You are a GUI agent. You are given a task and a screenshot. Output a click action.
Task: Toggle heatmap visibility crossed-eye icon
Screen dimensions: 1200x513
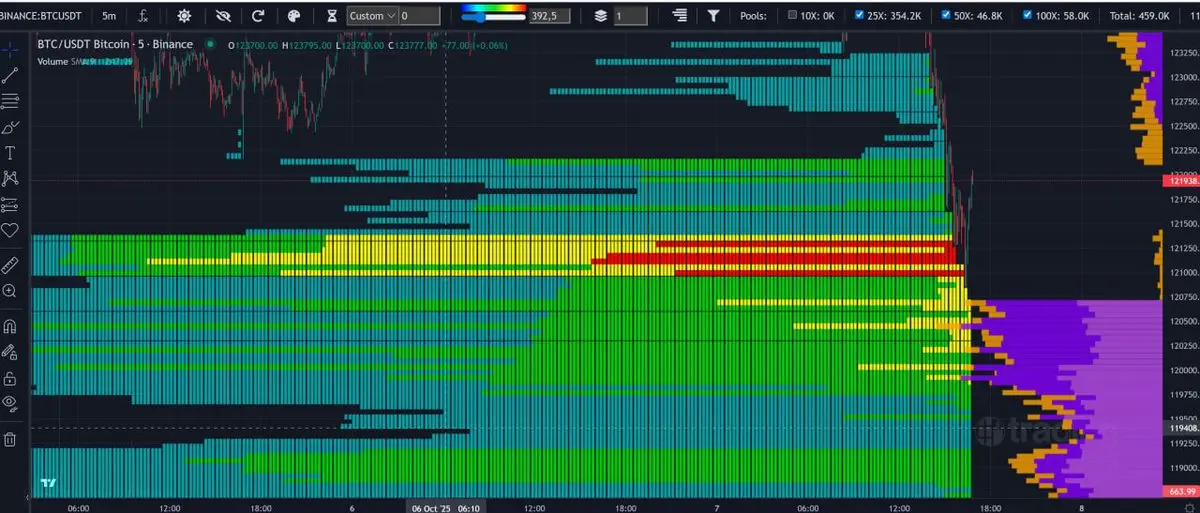[x=222, y=16]
